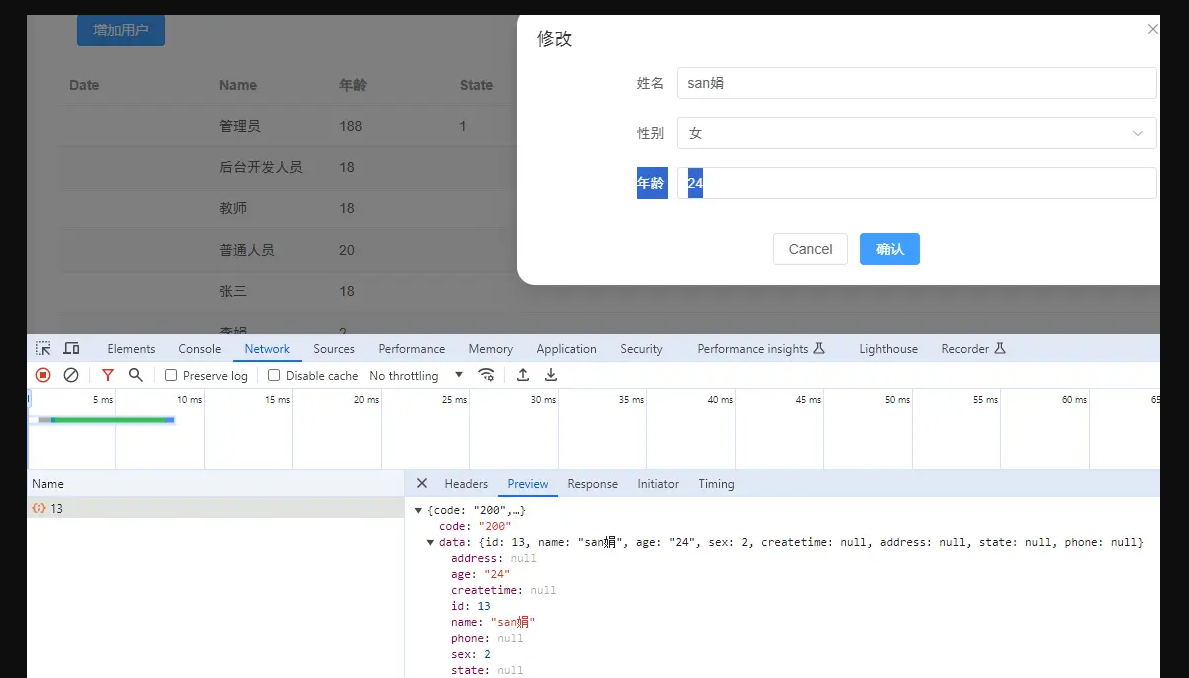Click the 张三 row name cell
The width and height of the screenshot is (1189, 678).
click(233, 290)
